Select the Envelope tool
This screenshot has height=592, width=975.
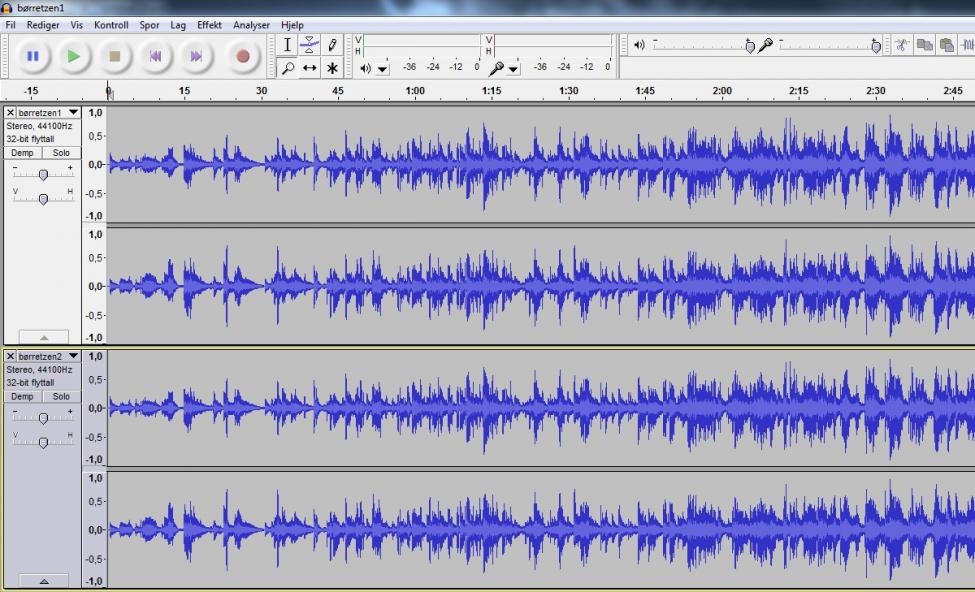310,45
